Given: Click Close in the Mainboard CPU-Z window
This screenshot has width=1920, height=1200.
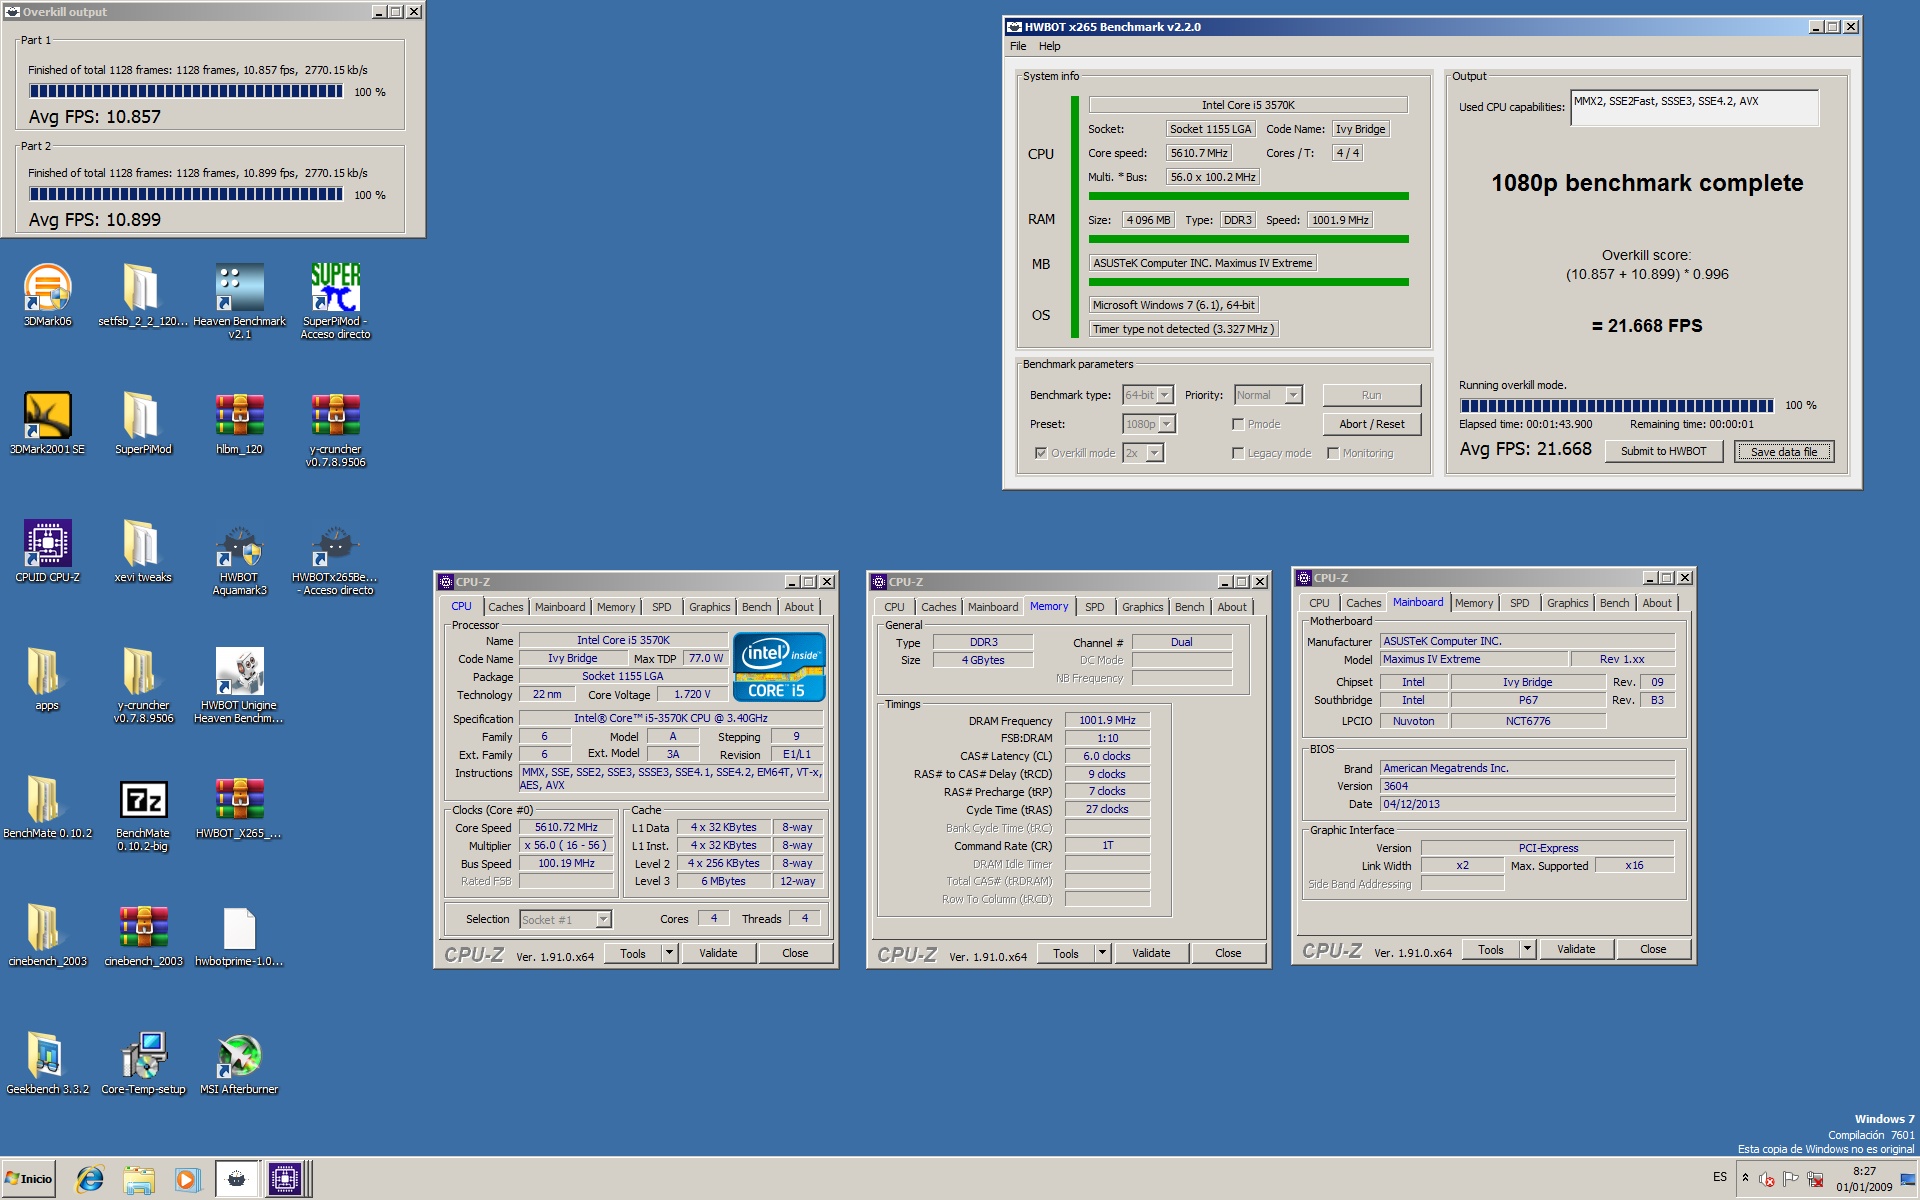Looking at the screenshot, I should pos(1653,949).
